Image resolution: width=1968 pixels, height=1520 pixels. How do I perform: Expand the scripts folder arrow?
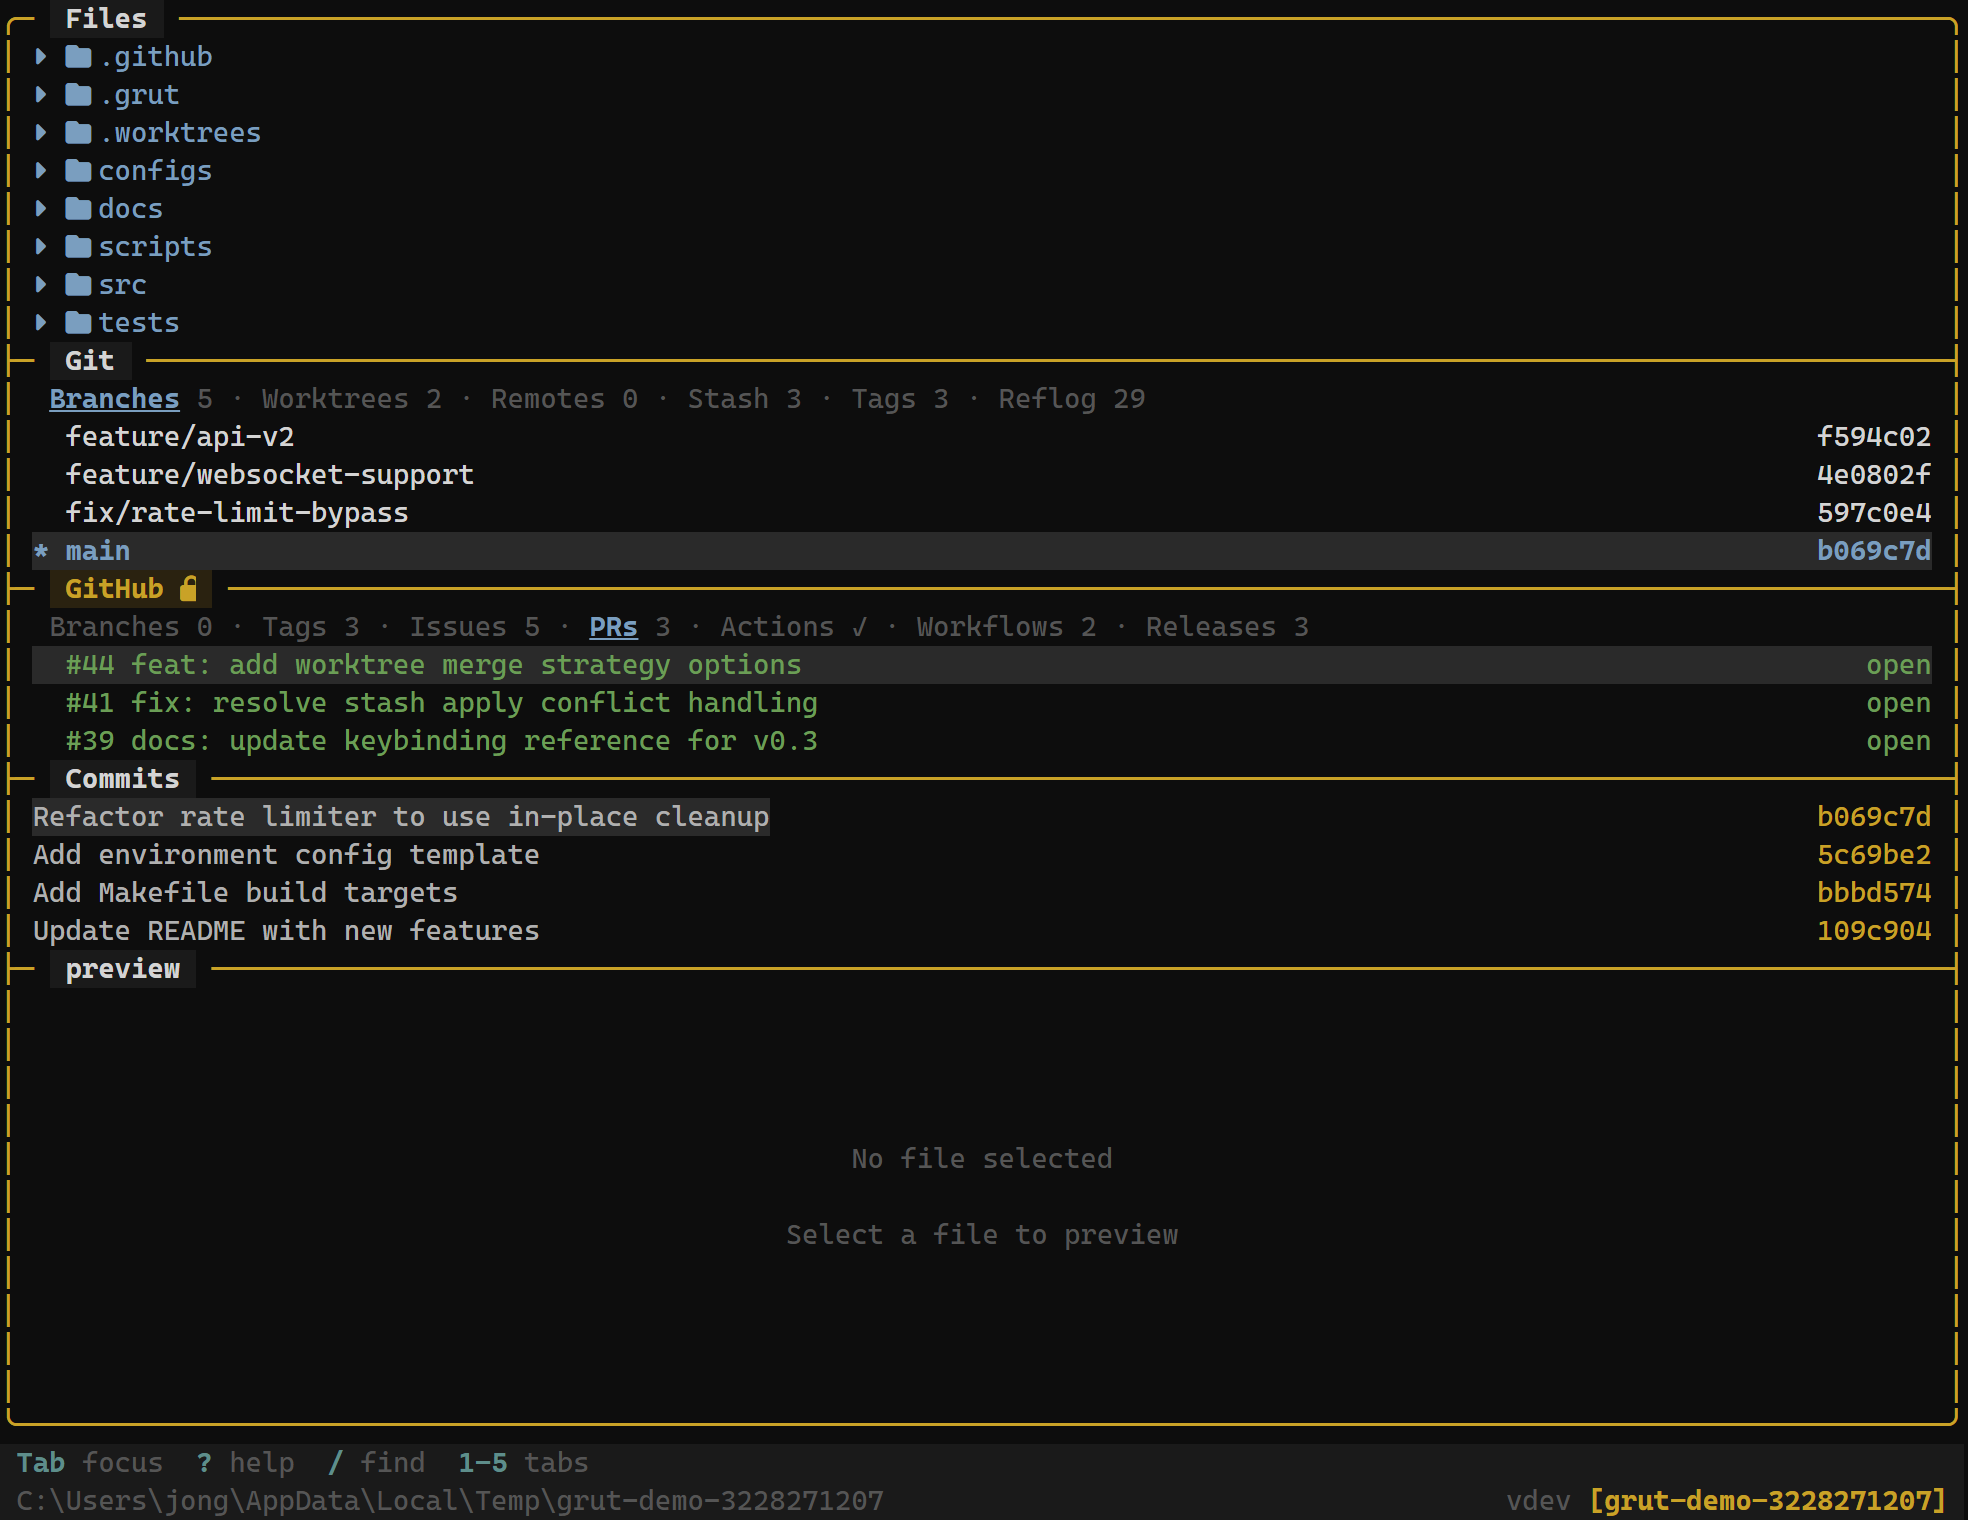pyautogui.click(x=41, y=247)
